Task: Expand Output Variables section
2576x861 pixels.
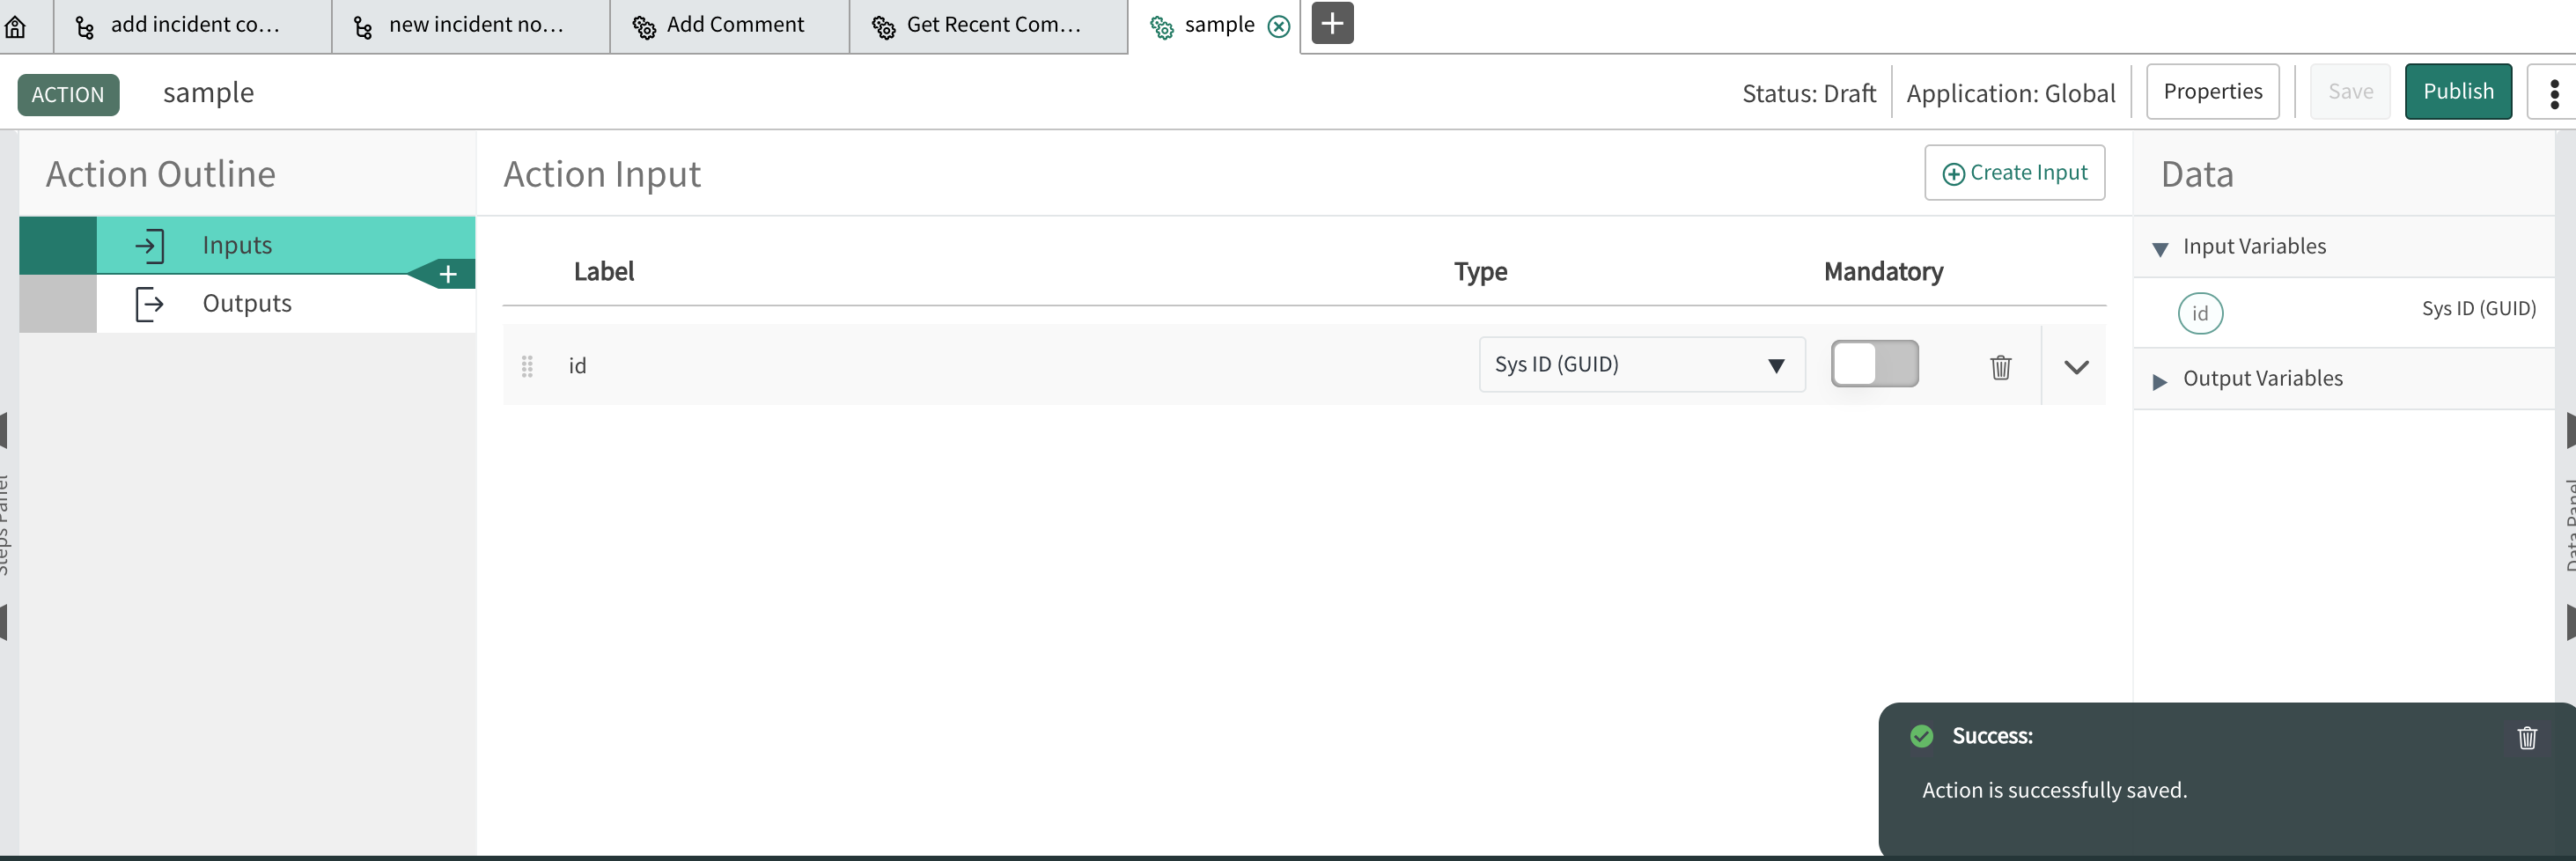Action: tap(2159, 381)
